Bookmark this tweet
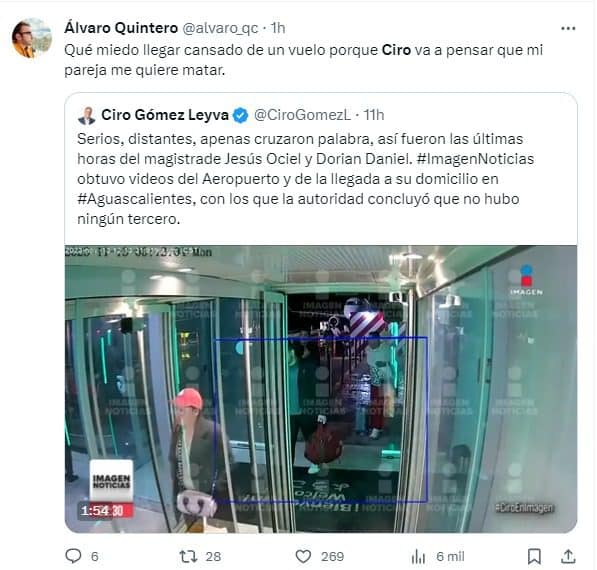 [x=534, y=556]
